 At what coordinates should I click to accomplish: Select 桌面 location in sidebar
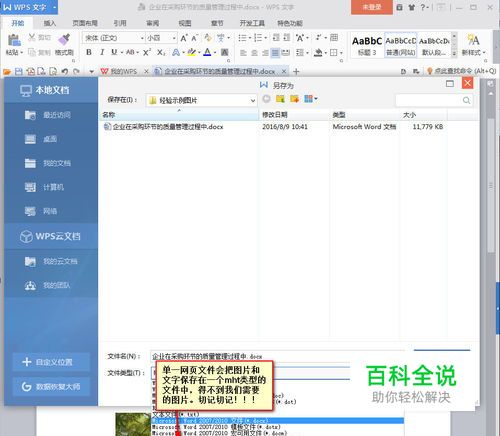coord(51,139)
